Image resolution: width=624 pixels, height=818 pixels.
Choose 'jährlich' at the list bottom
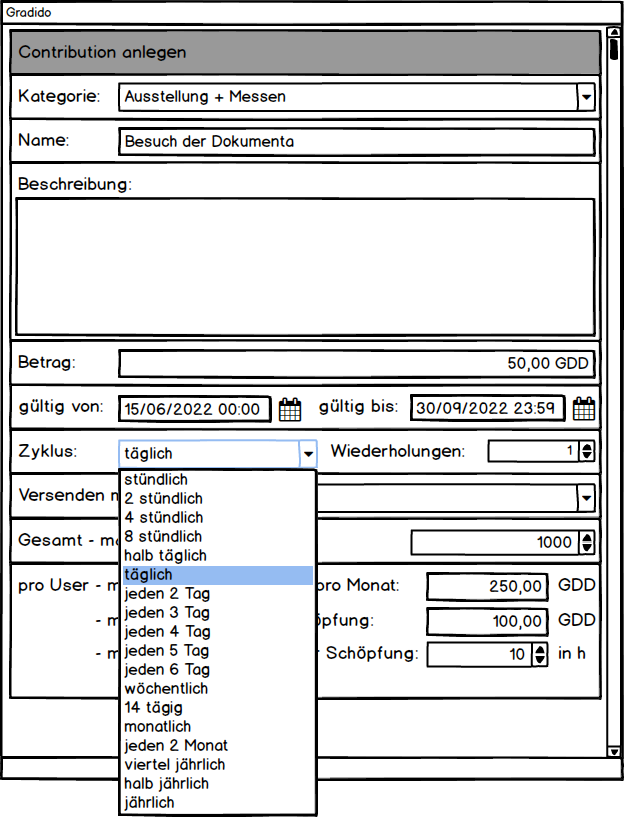pyautogui.click(x=148, y=803)
